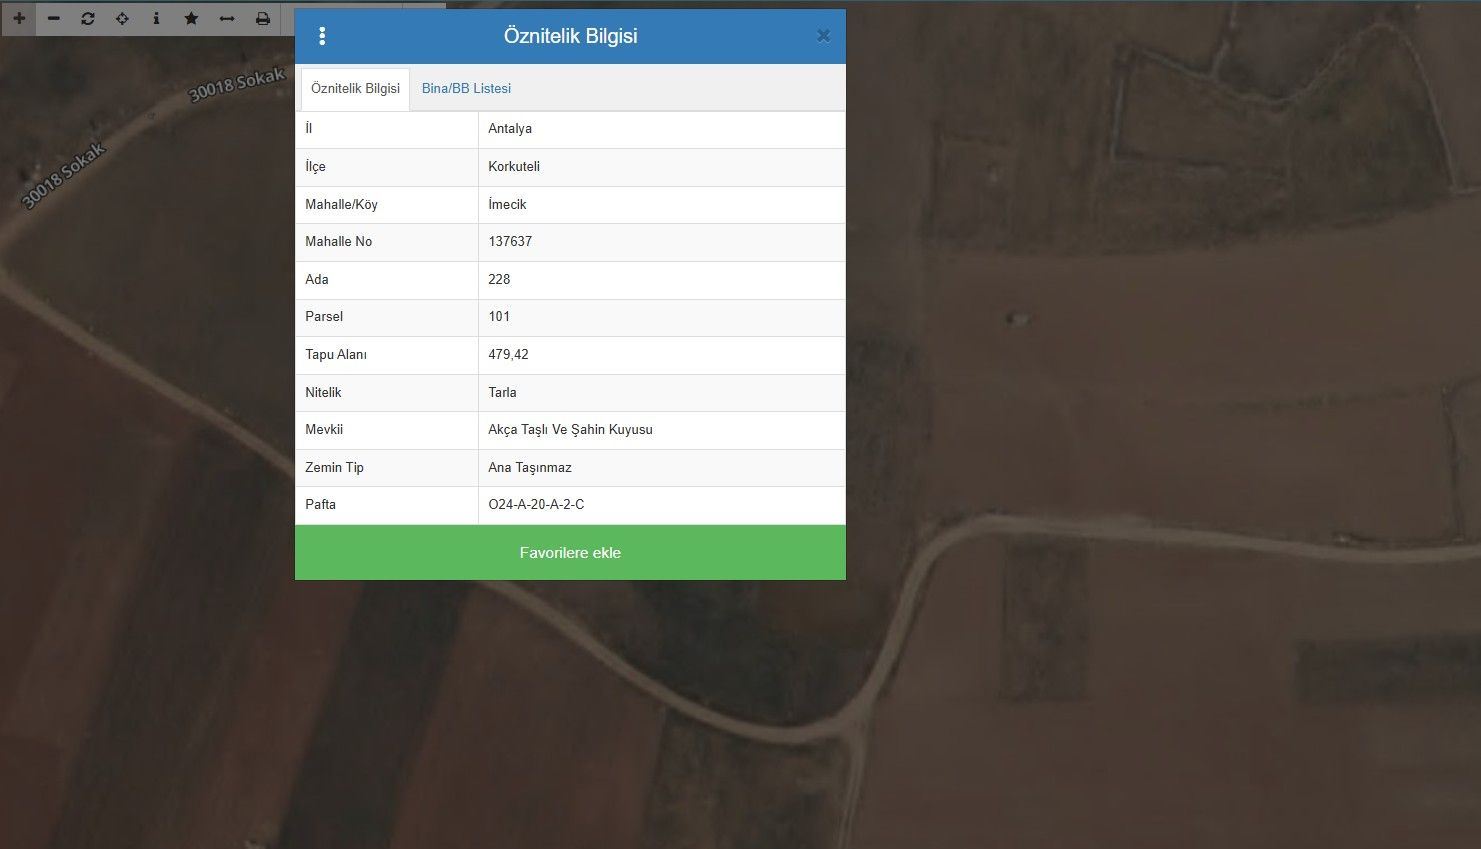Click the Antalya province value cell
The height and width of the screenshot is (849, 1481).
510,129
